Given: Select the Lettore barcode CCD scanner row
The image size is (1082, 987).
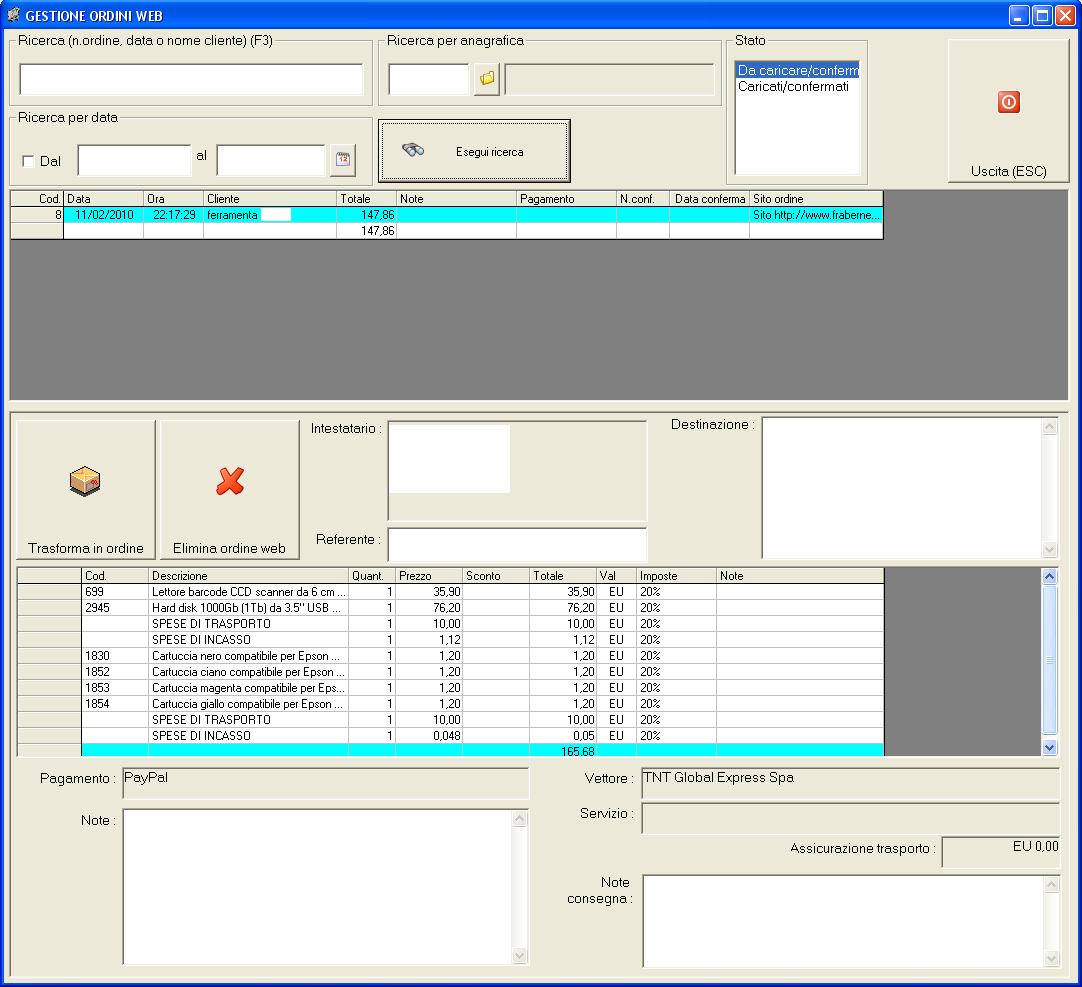Looking at the screenshot, I should coord(450,592).
